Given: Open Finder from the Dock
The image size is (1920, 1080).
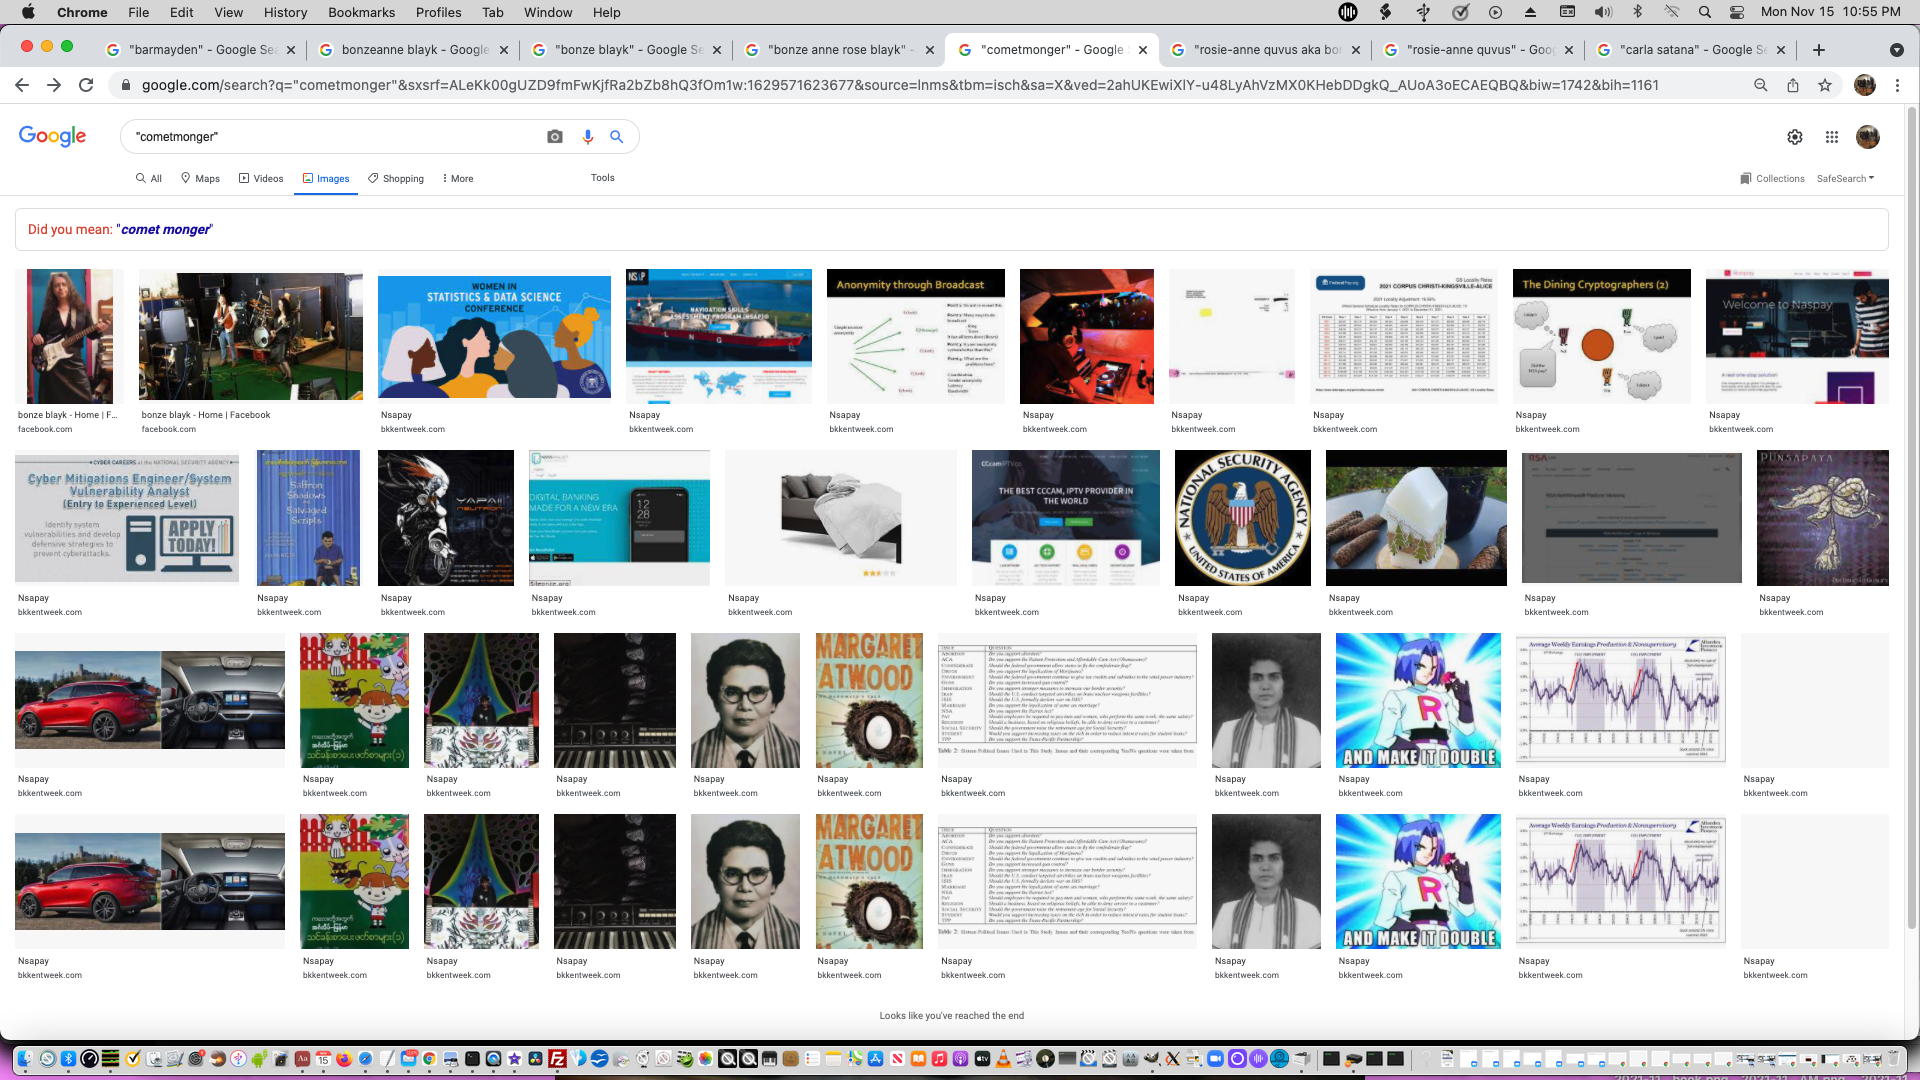Looking at the screenshot, I should tap(25, 1059).
